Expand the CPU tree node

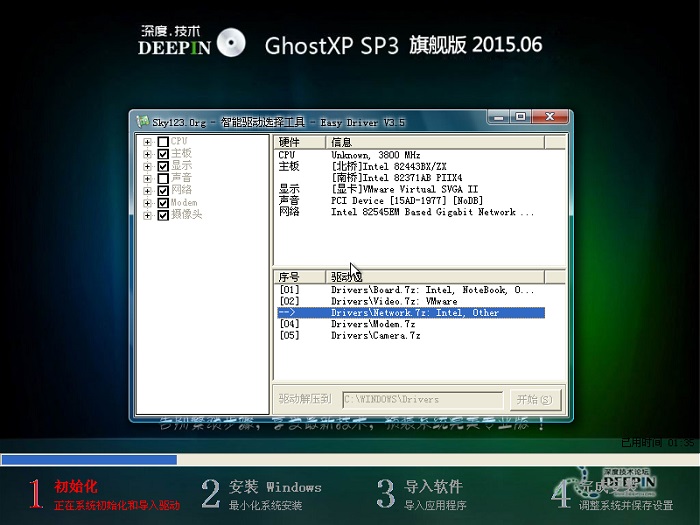pyautogui.click(x=147, y=142)
